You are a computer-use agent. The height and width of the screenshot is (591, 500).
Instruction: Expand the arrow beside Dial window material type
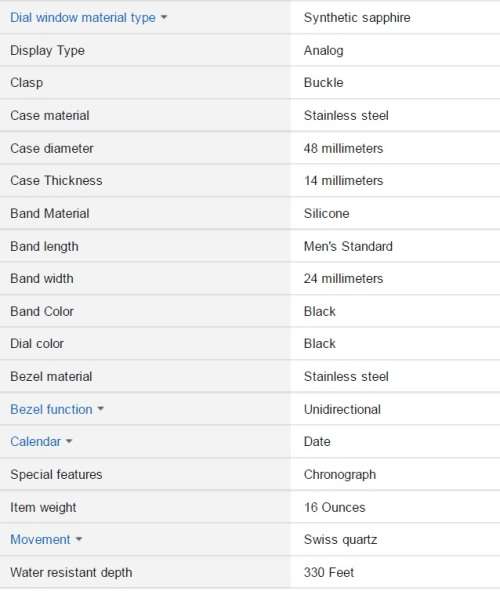click(x=164, y=17)
